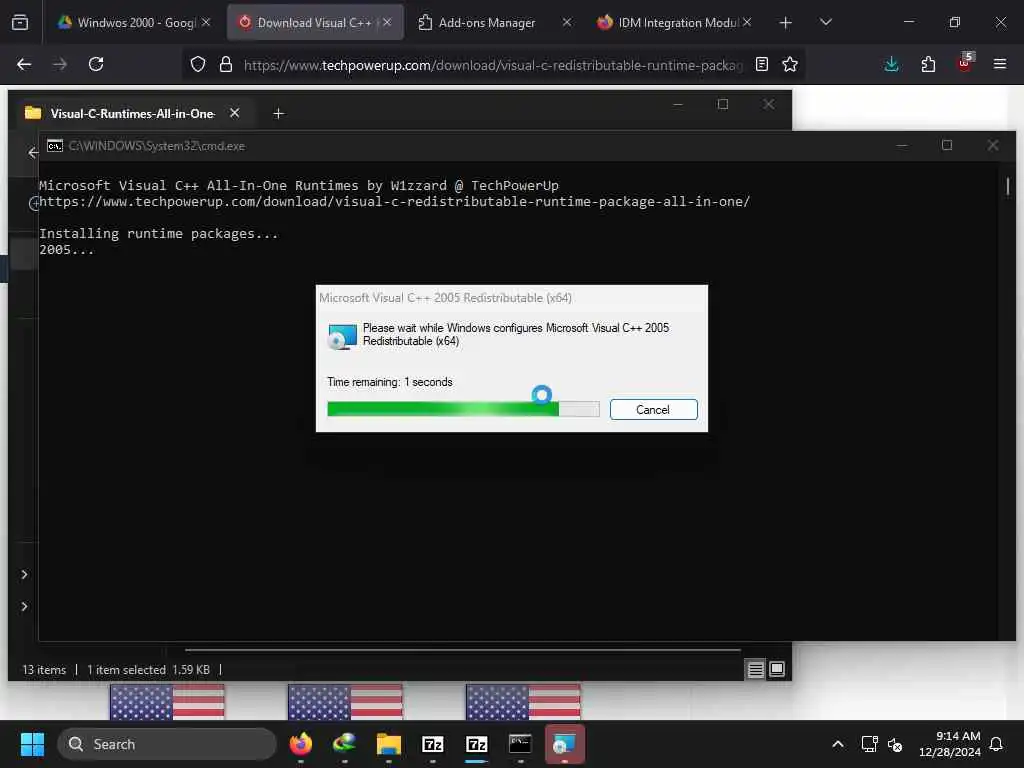Open cmd.exe window system menu icon
The image size is (1024, 768).
[x=55, y=146]
